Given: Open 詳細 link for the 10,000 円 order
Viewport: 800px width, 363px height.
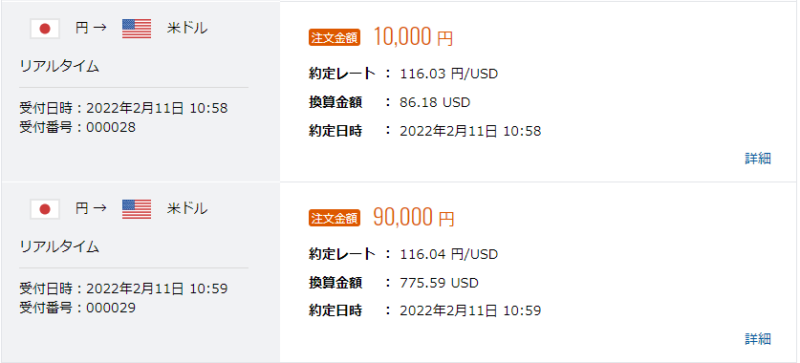Looking at the screenshot, I should coord(758,159).
